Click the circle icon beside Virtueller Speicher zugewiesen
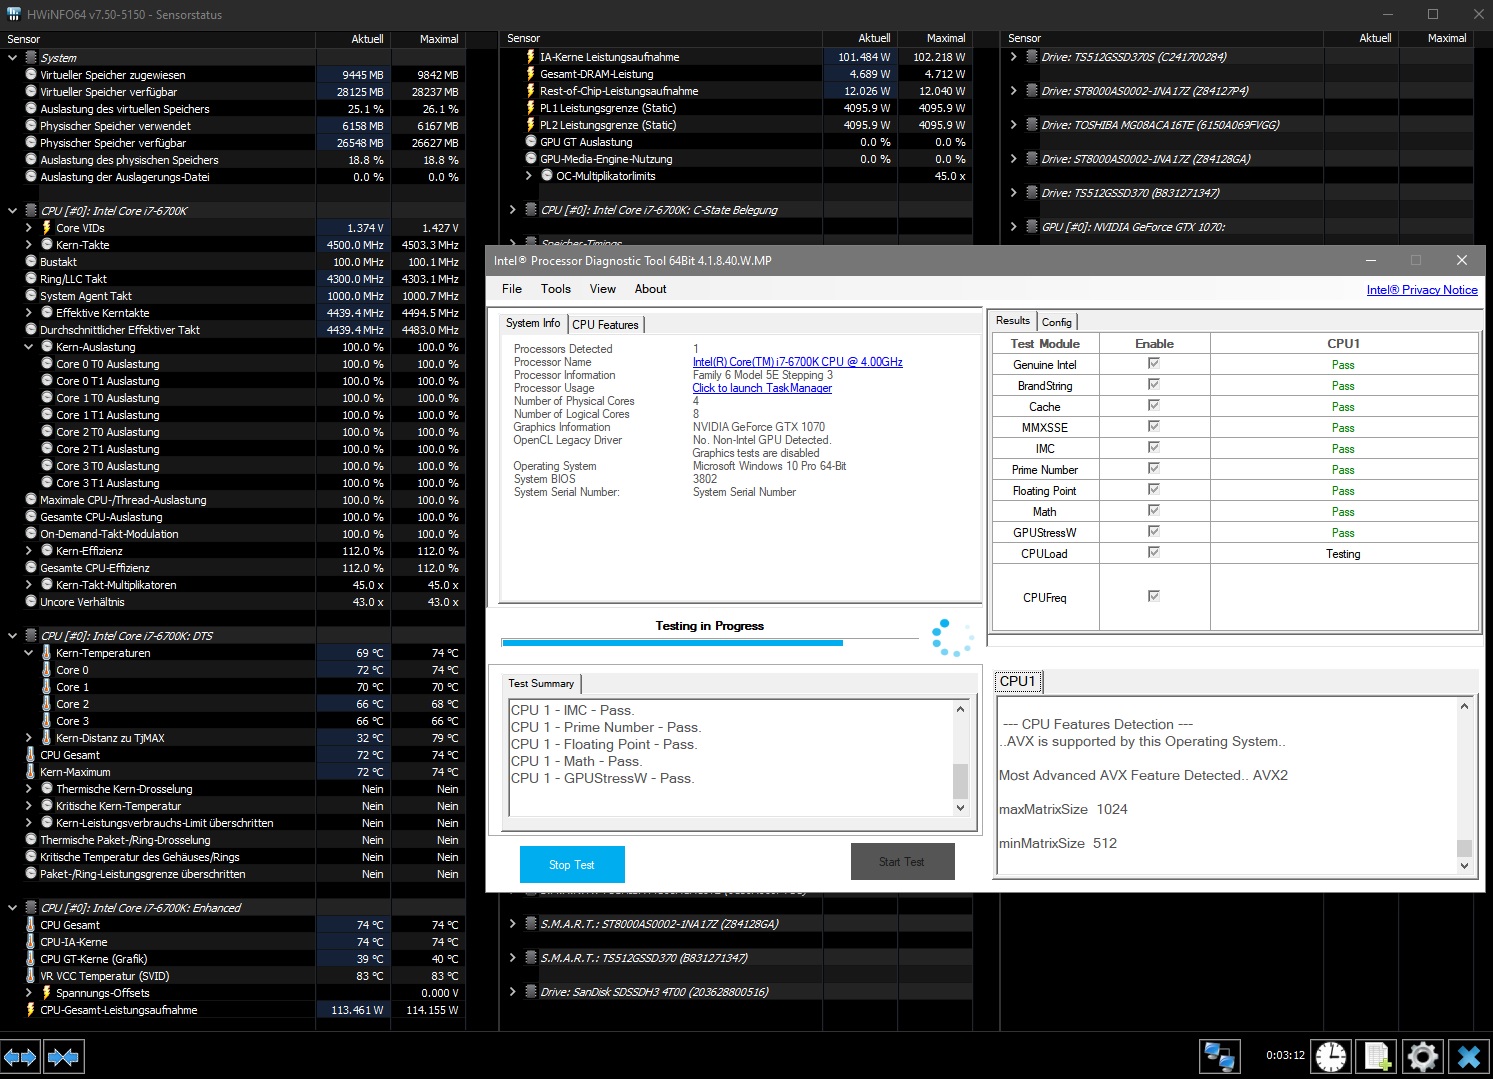The image size is (1493, 1079). click(30, 74)
